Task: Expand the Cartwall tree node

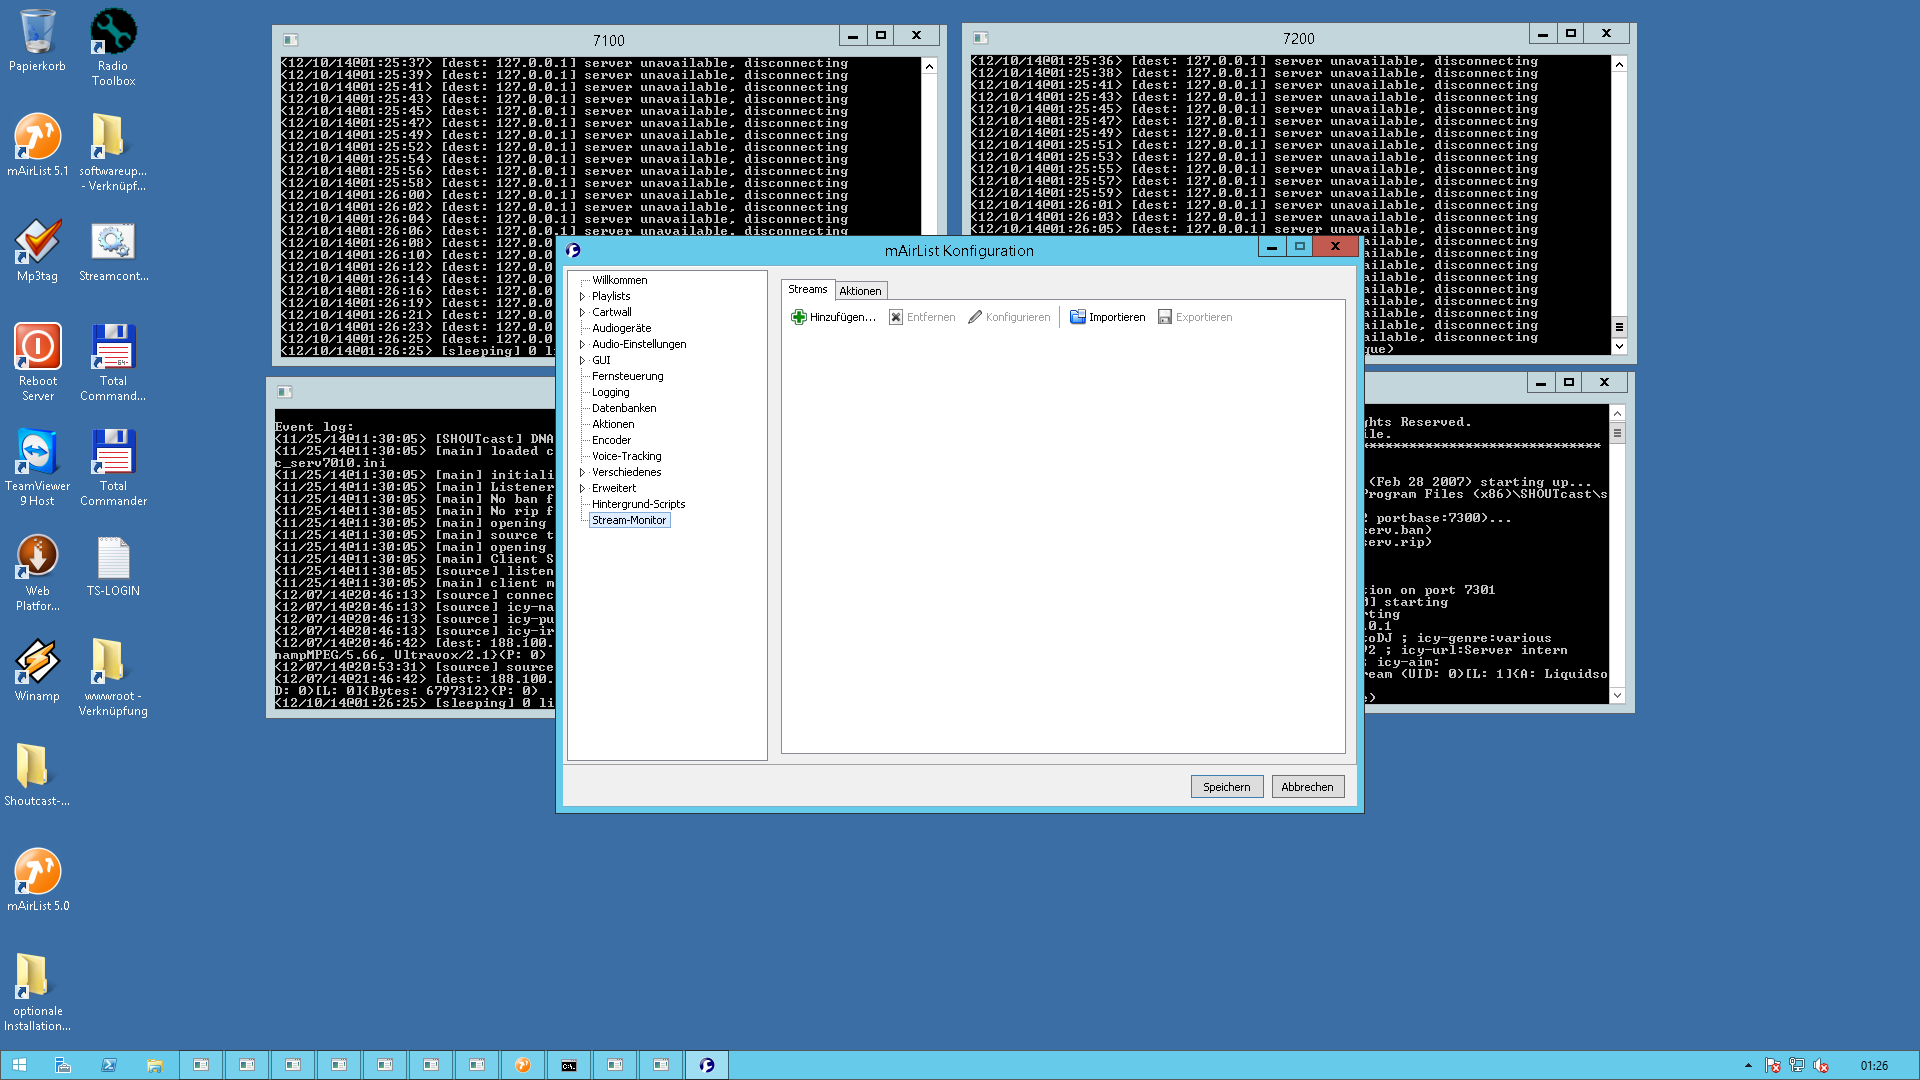Action: pos(582,312)
